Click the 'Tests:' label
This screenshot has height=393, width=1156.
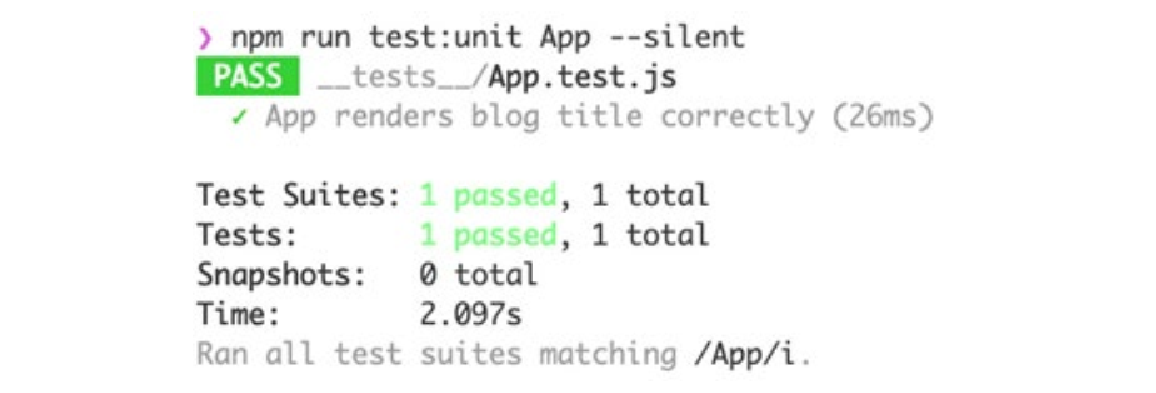(247, 236)
